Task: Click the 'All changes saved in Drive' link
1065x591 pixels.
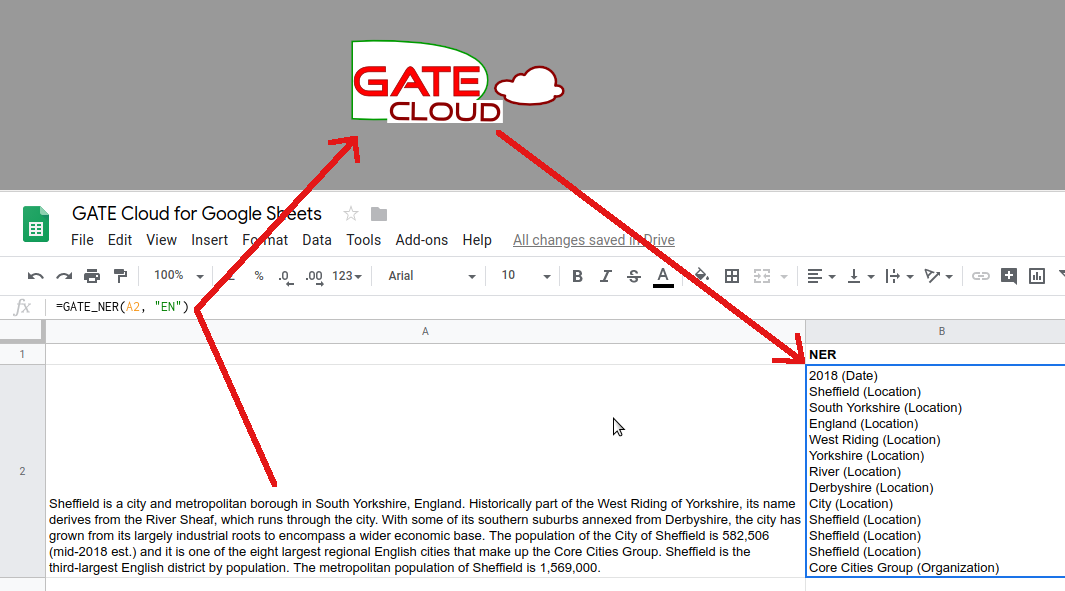Action: pyautogui.click(x=594, y=240)
